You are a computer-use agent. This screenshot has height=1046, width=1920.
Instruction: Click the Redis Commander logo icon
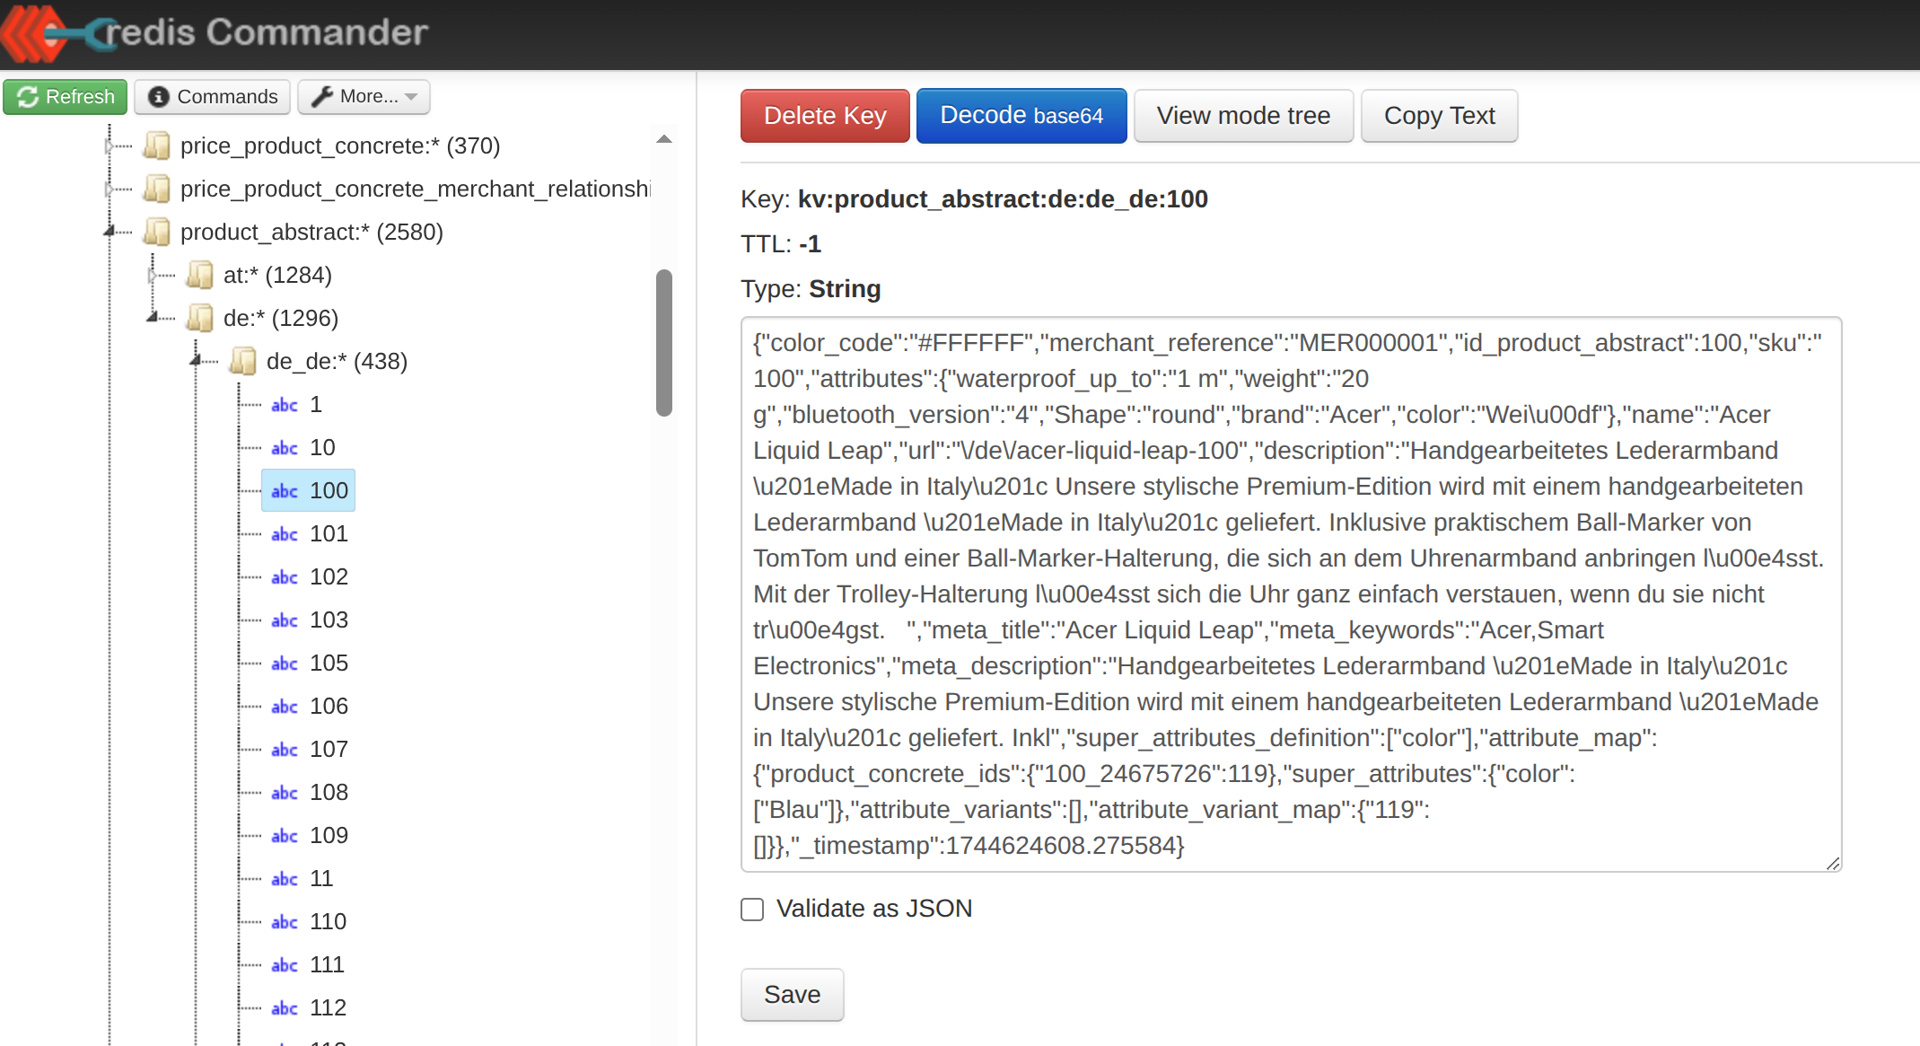(55, 33)
